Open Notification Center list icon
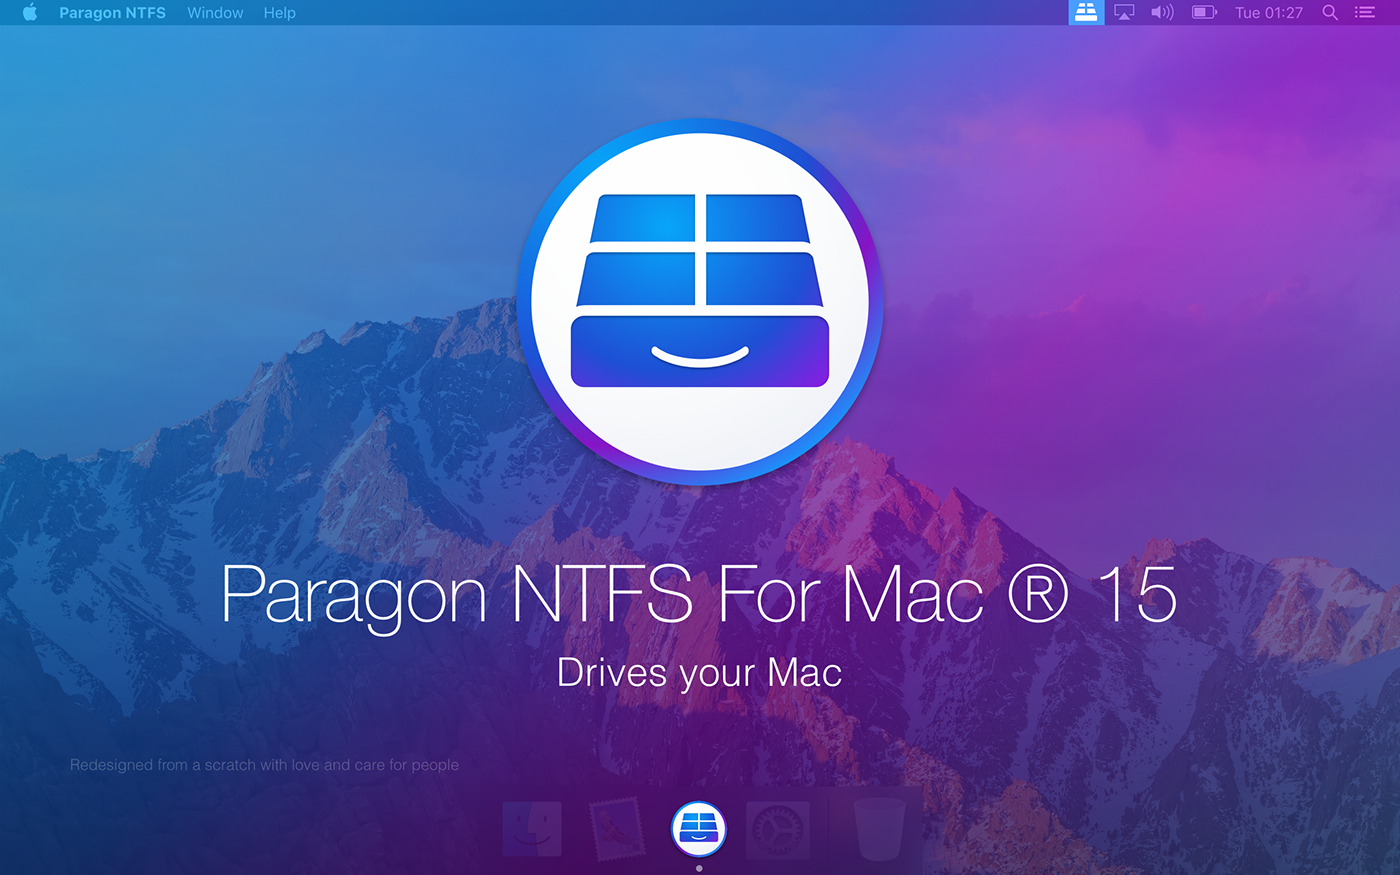The width and height of the screenshot is (1400, 875). pyautogui.click(x=1365, y=13)
